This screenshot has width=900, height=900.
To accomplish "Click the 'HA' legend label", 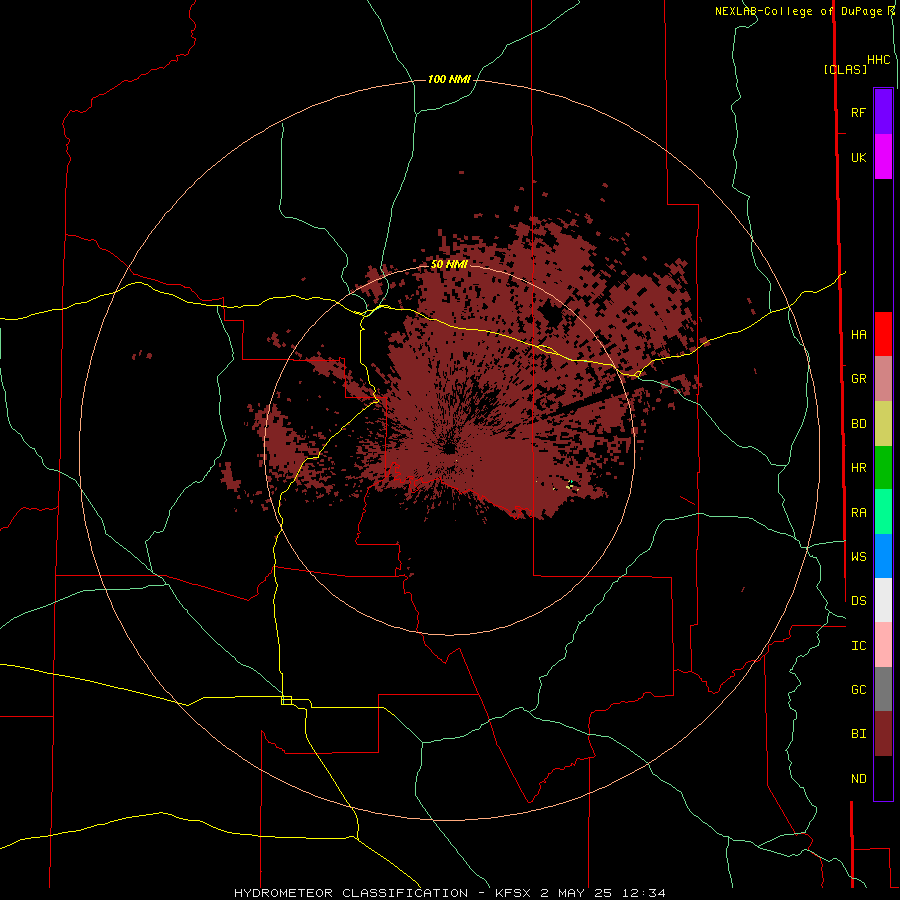I will coord(858,335).
